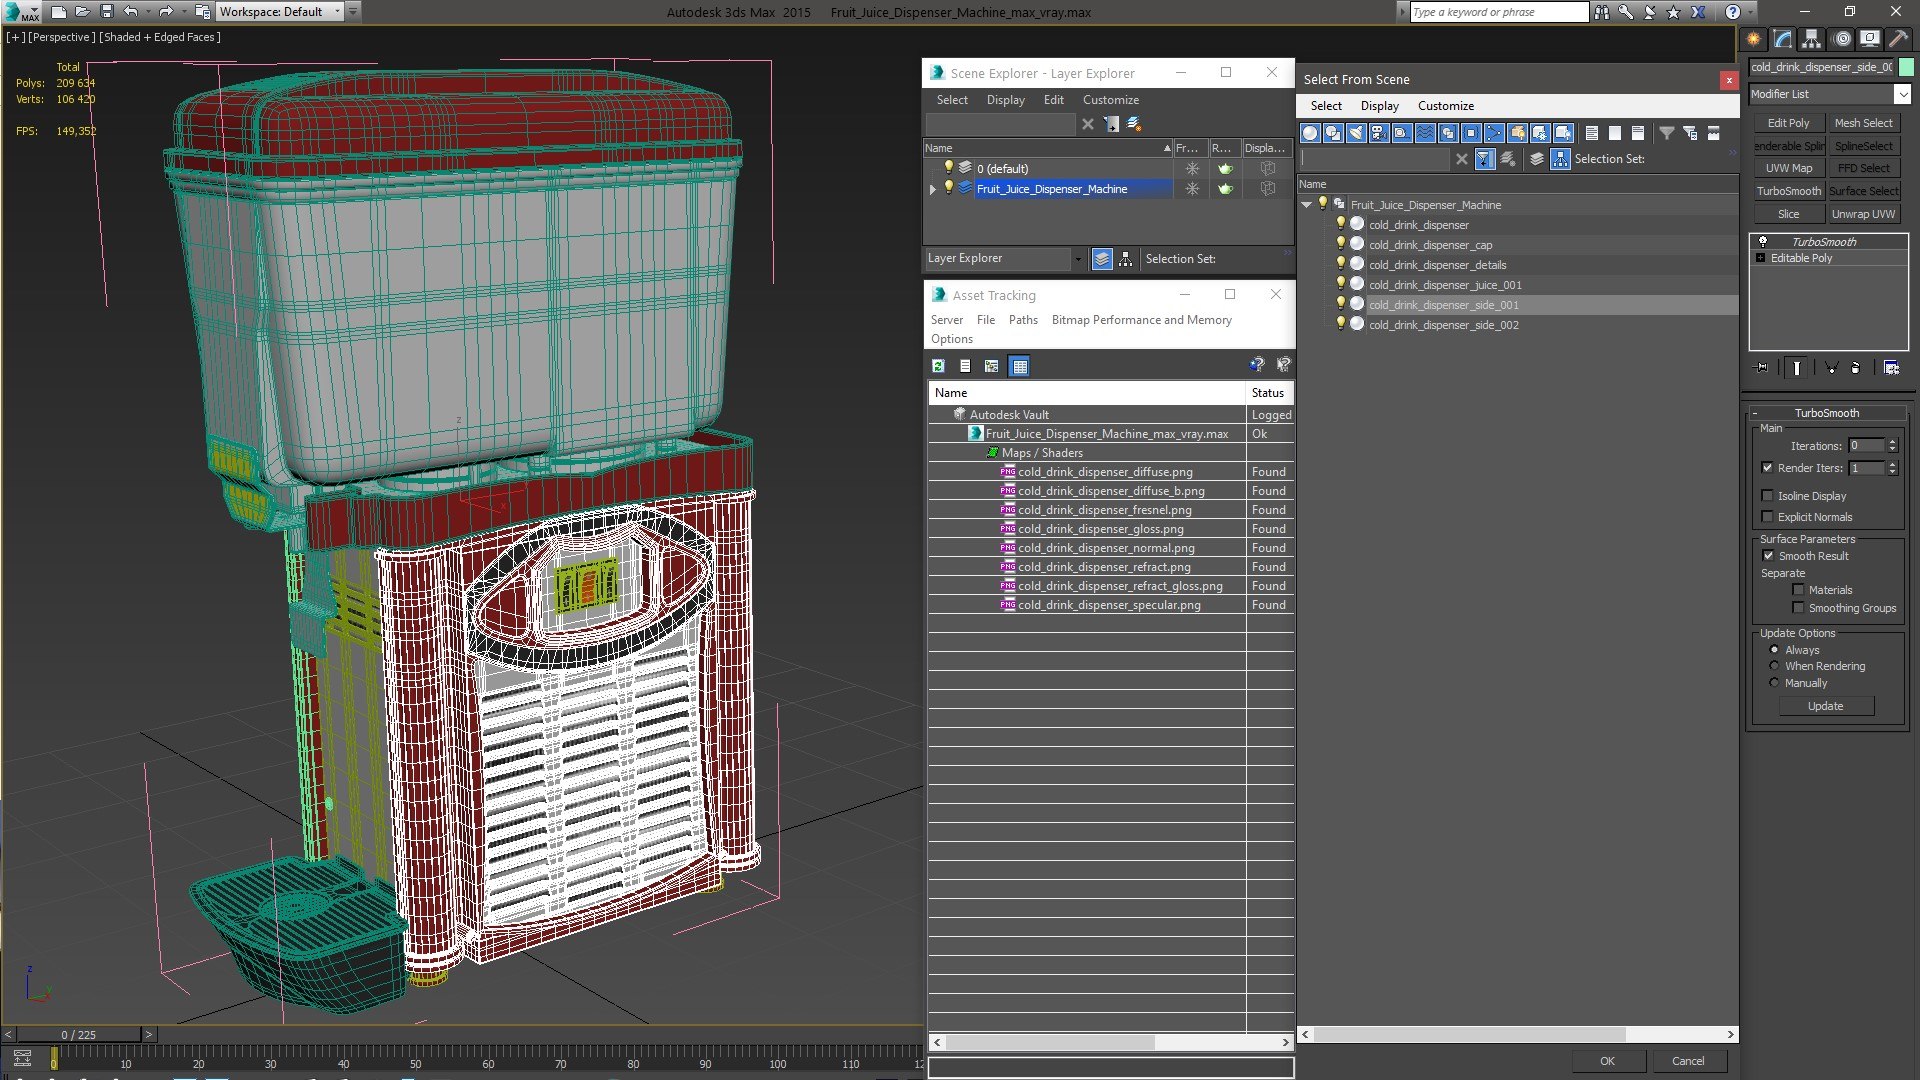
Task: Click OK in Select From Scene dialog
Action: coord(1606,1061)
